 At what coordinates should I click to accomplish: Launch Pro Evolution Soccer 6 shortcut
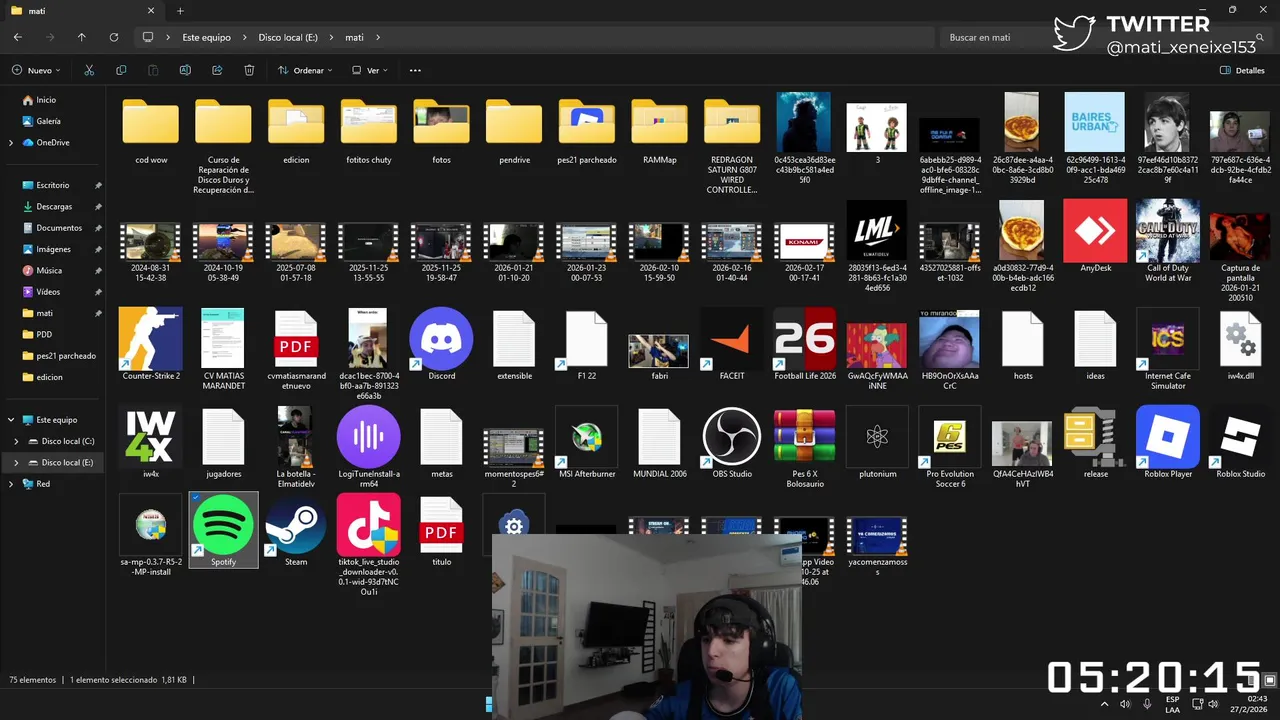click(x=950, y=437)
